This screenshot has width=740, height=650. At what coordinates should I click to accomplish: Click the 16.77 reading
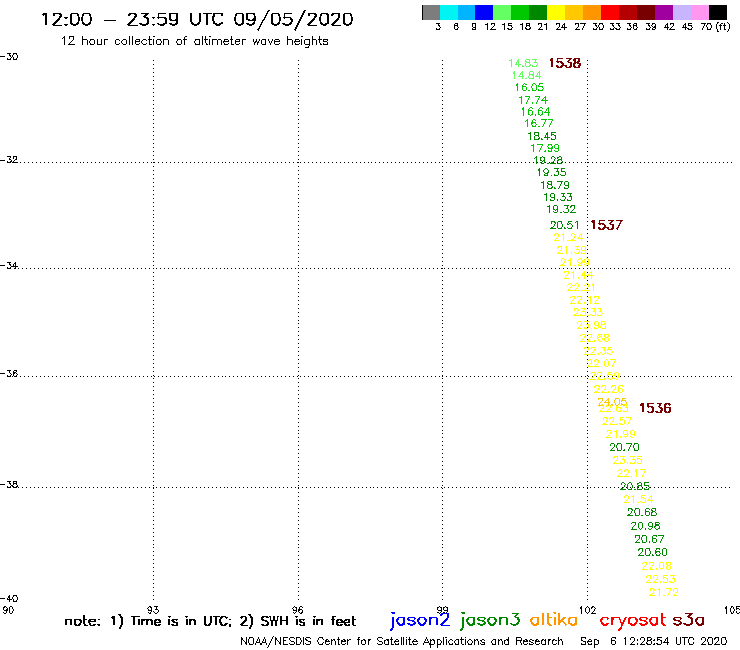coord(538,123)
